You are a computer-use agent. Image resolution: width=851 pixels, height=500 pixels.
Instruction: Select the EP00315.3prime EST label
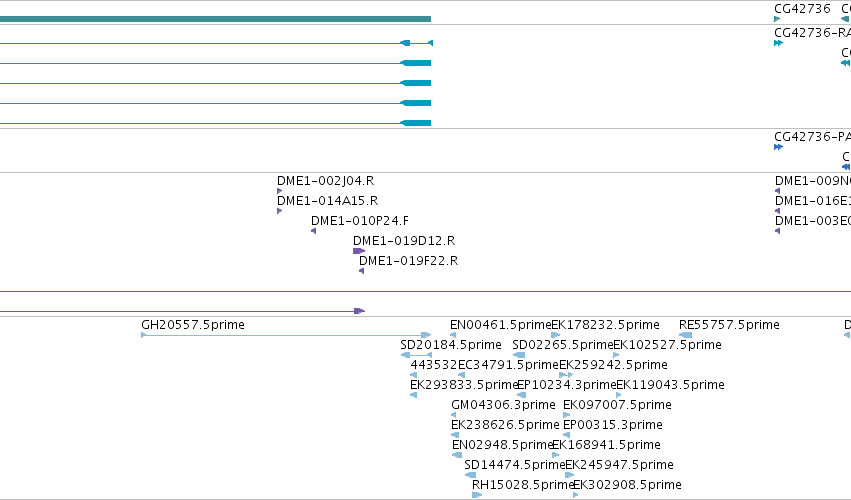[613, 425]
